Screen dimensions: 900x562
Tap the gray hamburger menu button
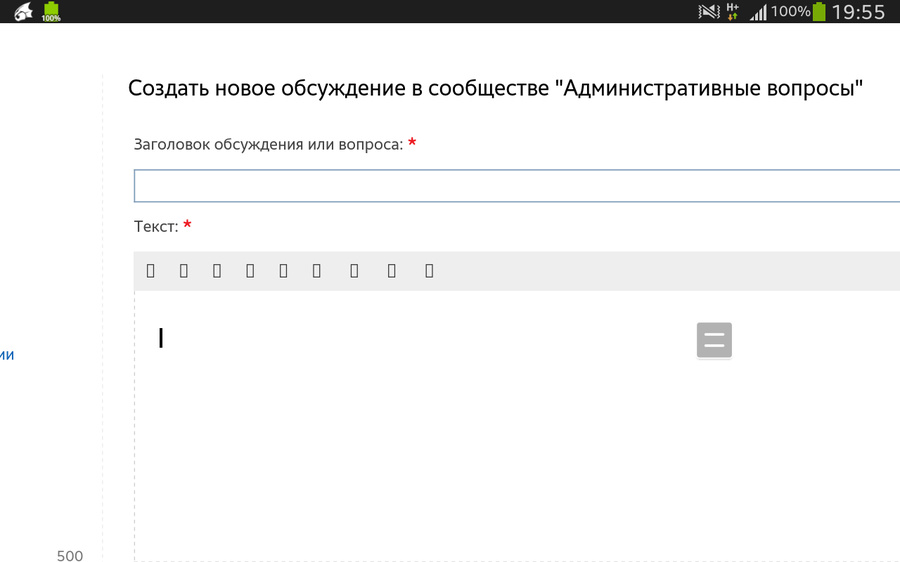coord(714,340)
